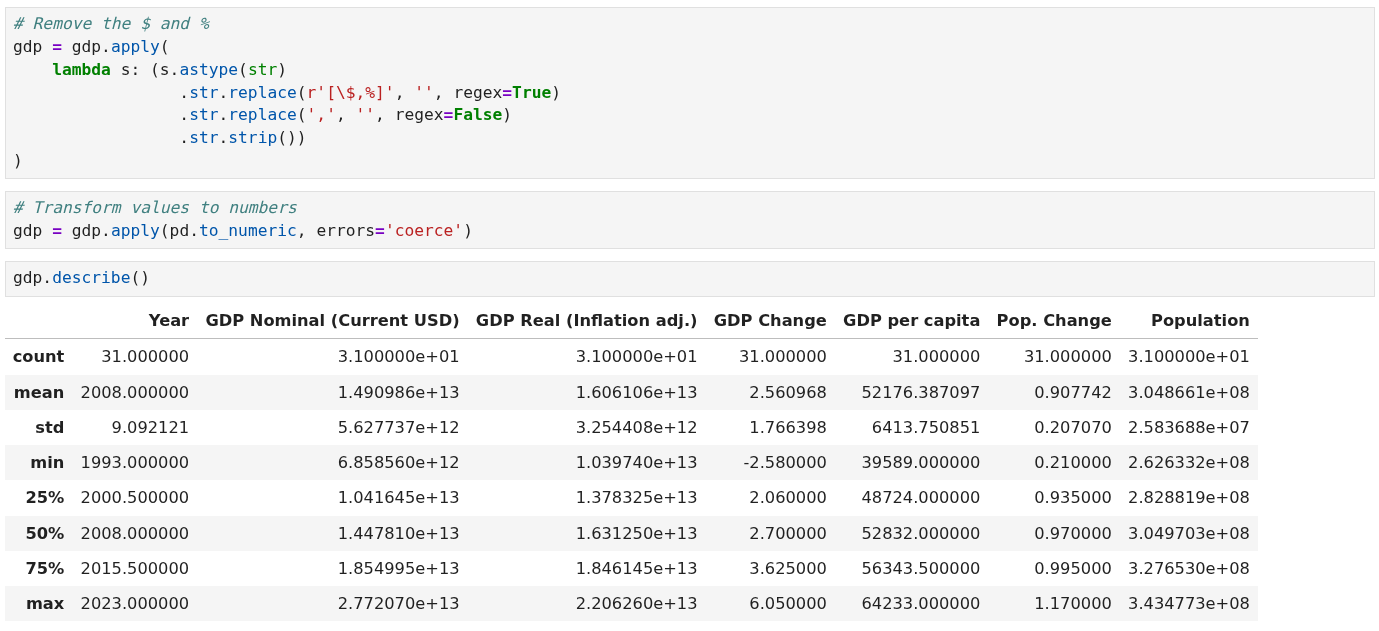Click the max GDP Change value 6.050000

click(x=788, y=603)
